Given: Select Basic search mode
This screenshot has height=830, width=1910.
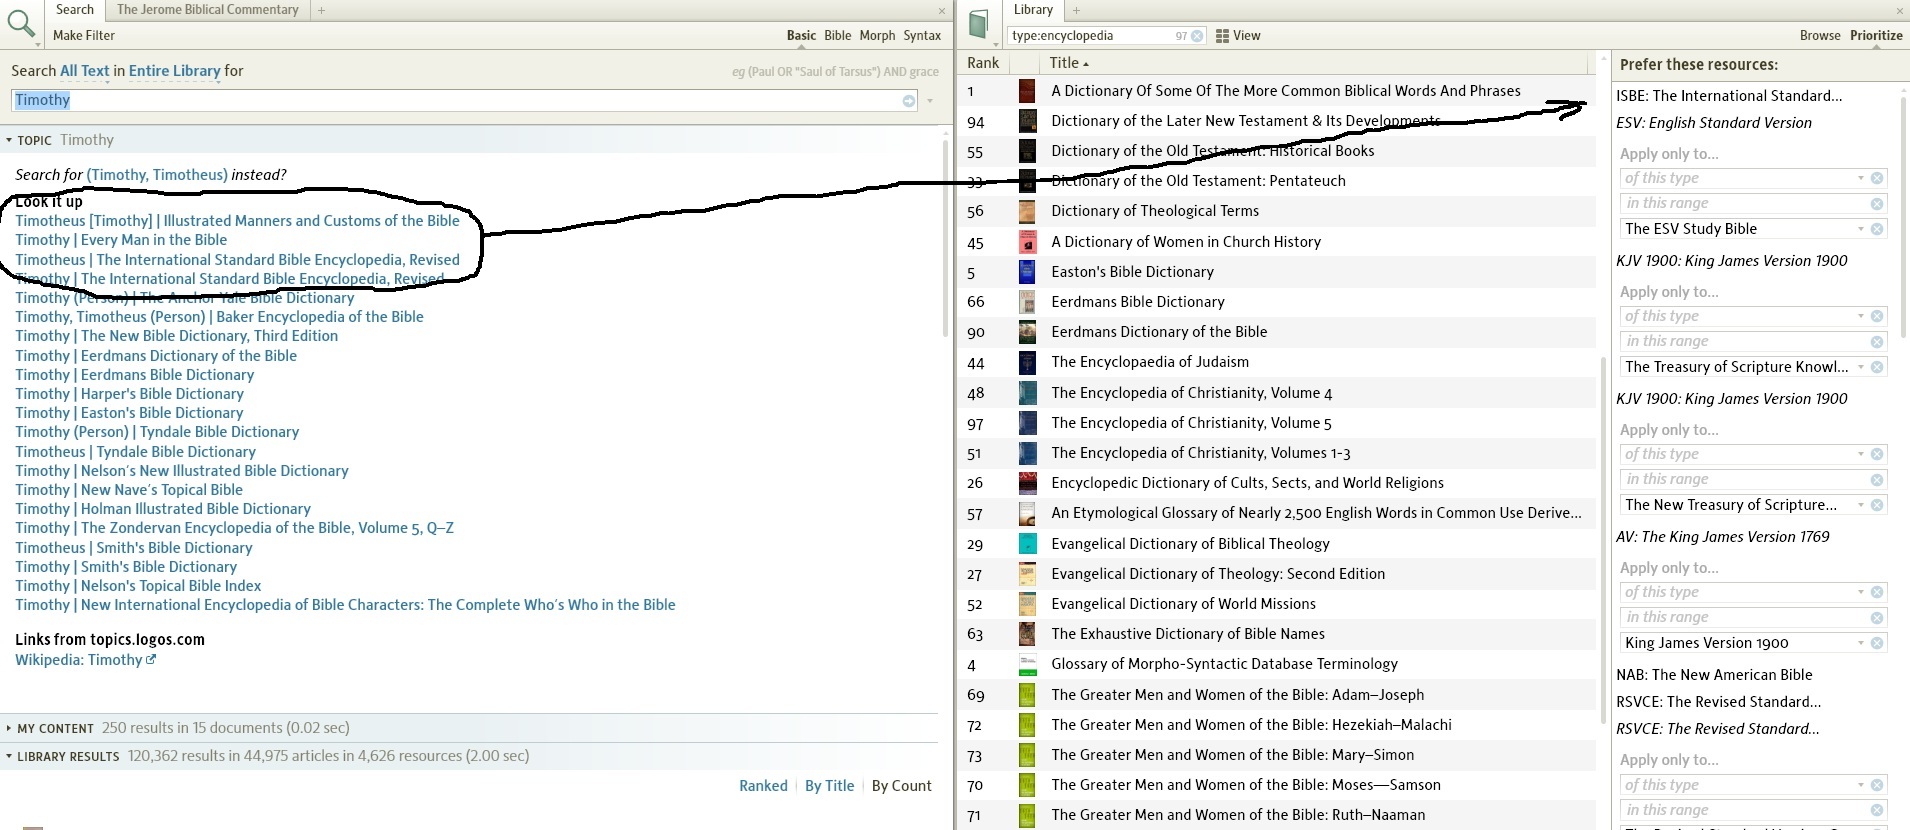Looking at the screenshot, I should click(x=801, y=36).
